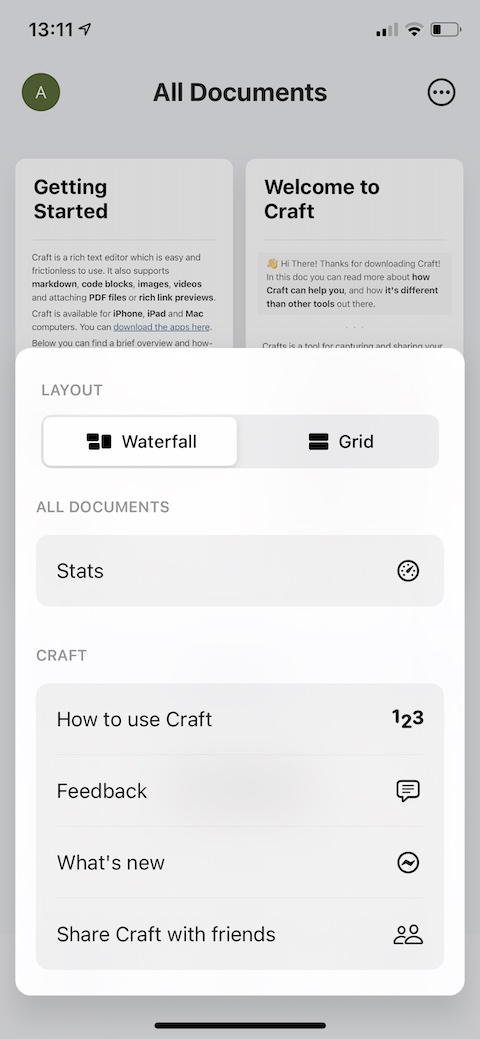Screen dimensions: 480x1039
Task: Select the Feedback menu entry
Action: (x=240, y=791)
